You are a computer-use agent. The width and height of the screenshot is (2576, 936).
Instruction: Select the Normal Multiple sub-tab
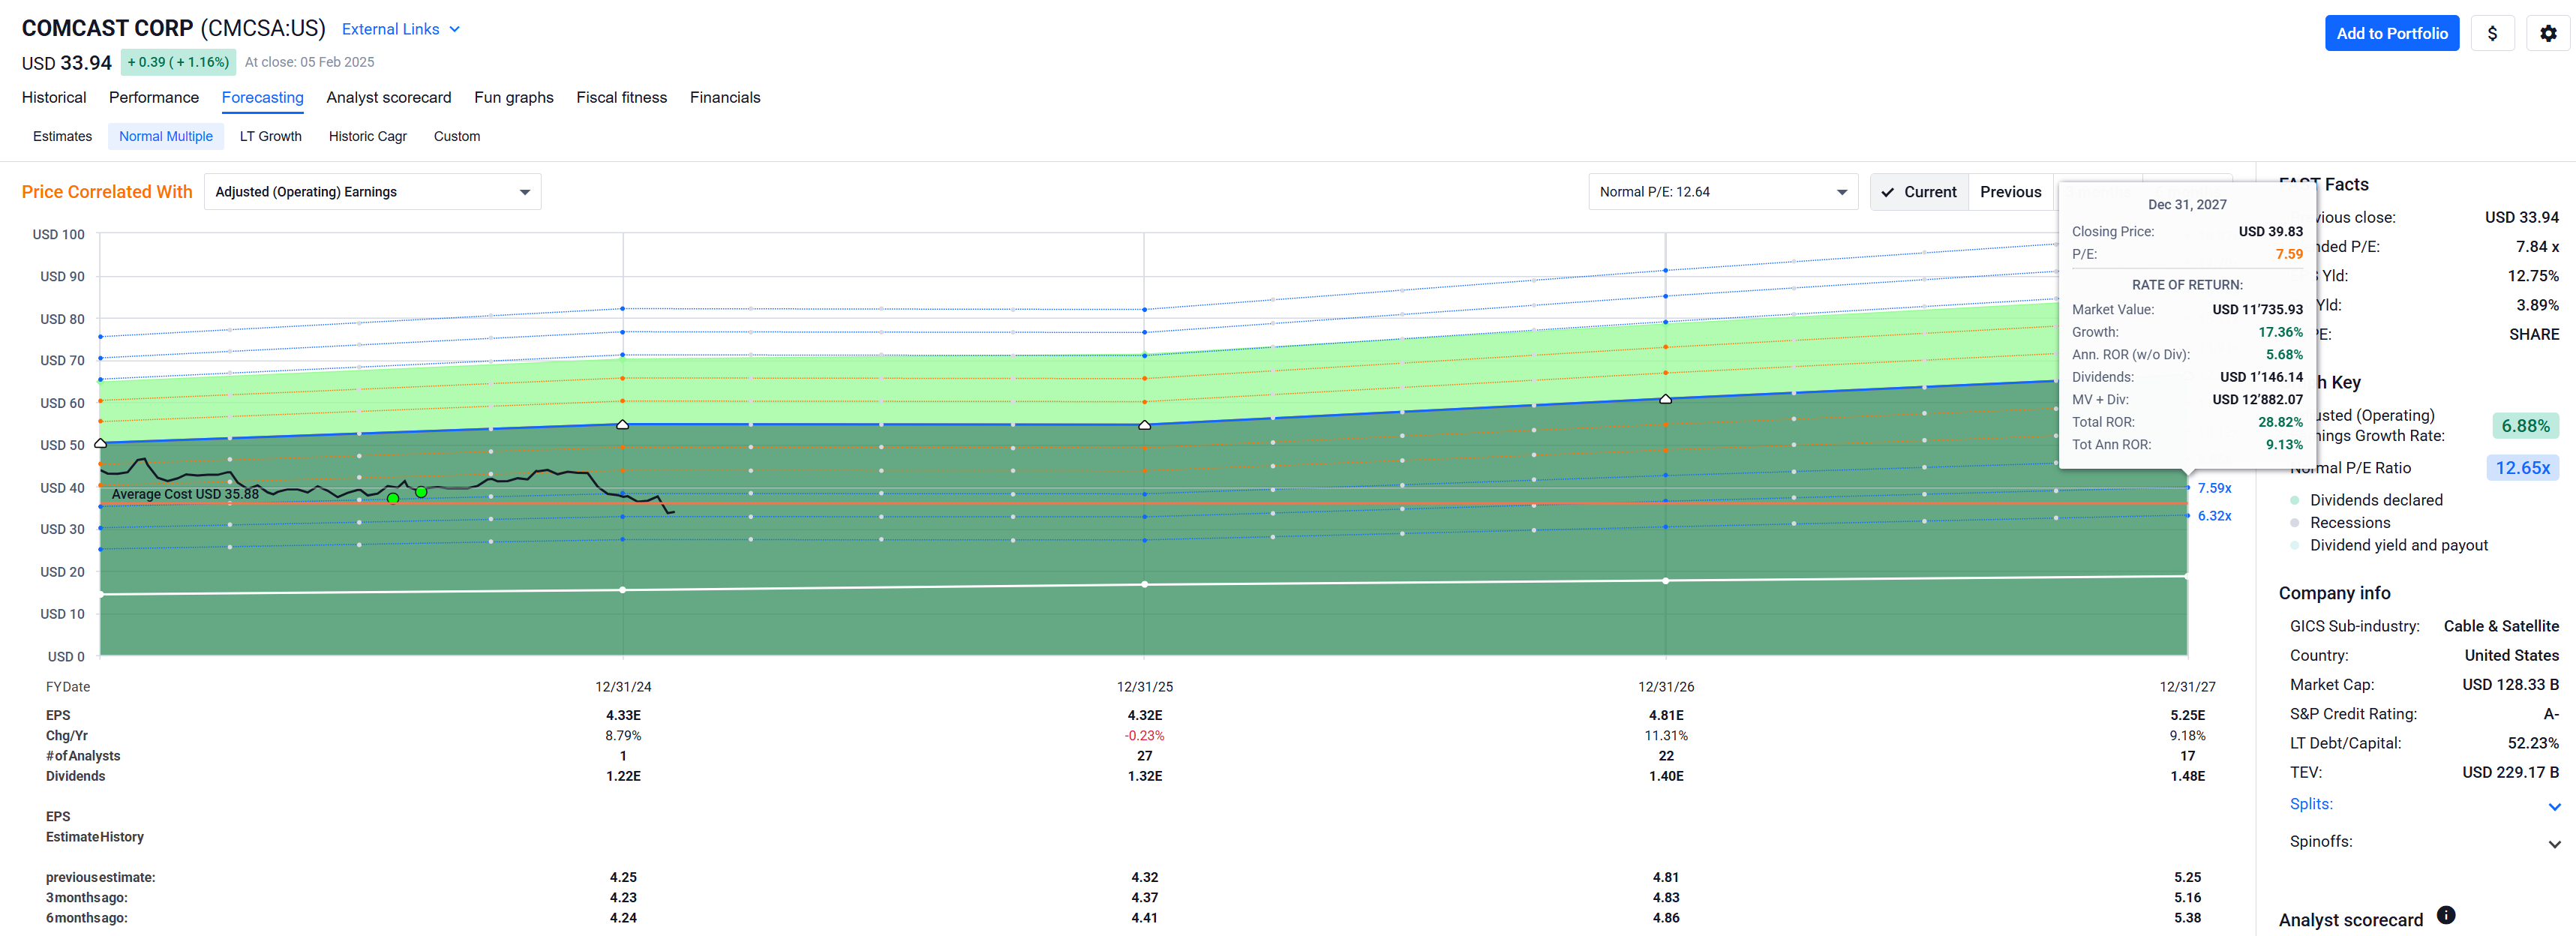coord(166,136)
